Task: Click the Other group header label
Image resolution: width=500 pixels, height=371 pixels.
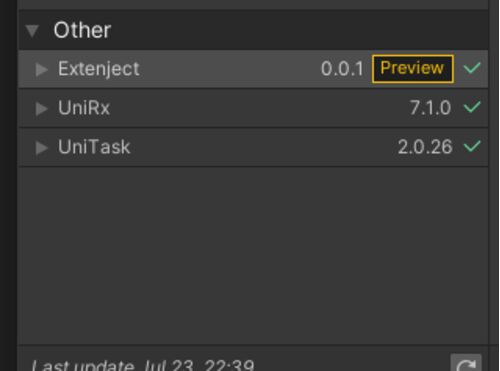Action: [x=82, y=30]
